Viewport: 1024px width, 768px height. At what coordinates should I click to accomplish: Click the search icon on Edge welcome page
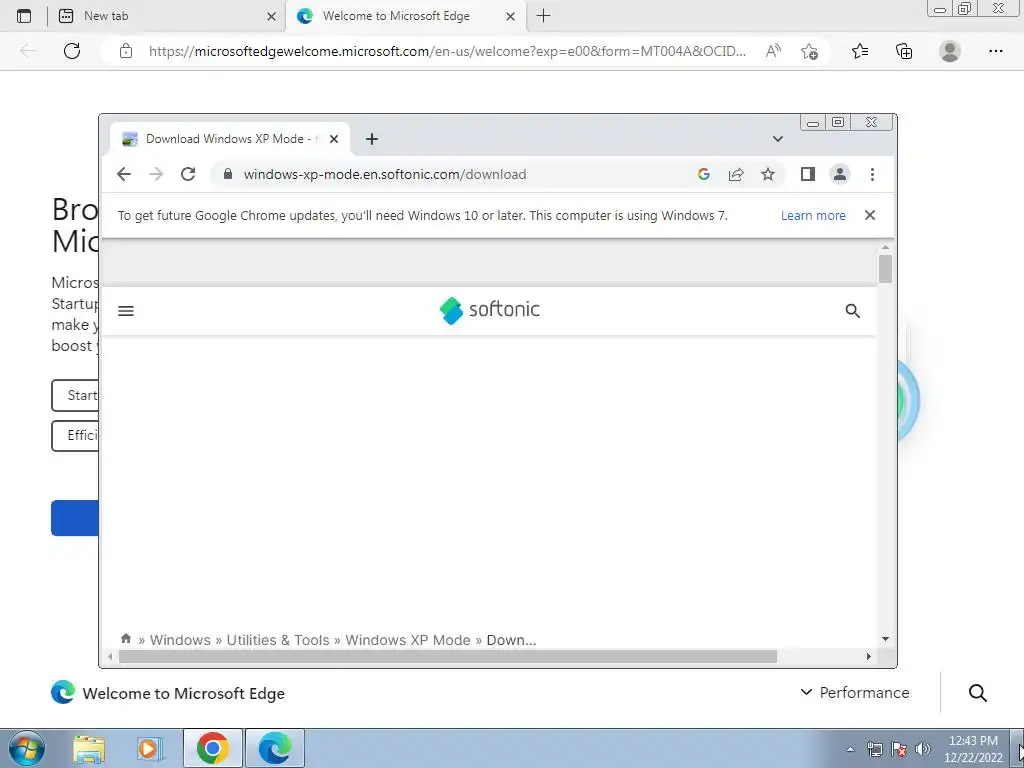pos(978,693)
